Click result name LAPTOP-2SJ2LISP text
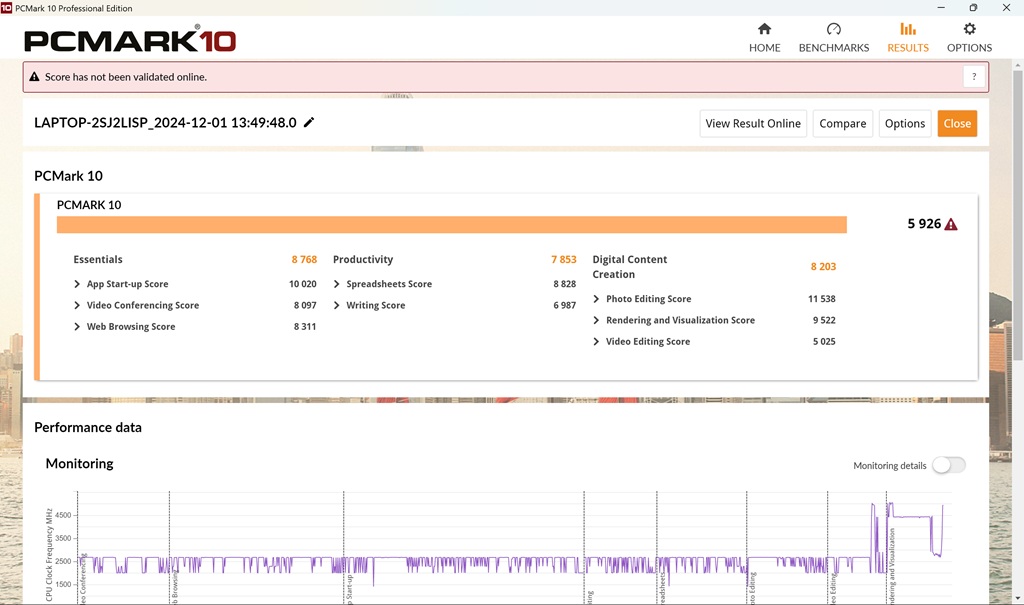The width and height of the screenshot is (1024, 605). (165, 122)
